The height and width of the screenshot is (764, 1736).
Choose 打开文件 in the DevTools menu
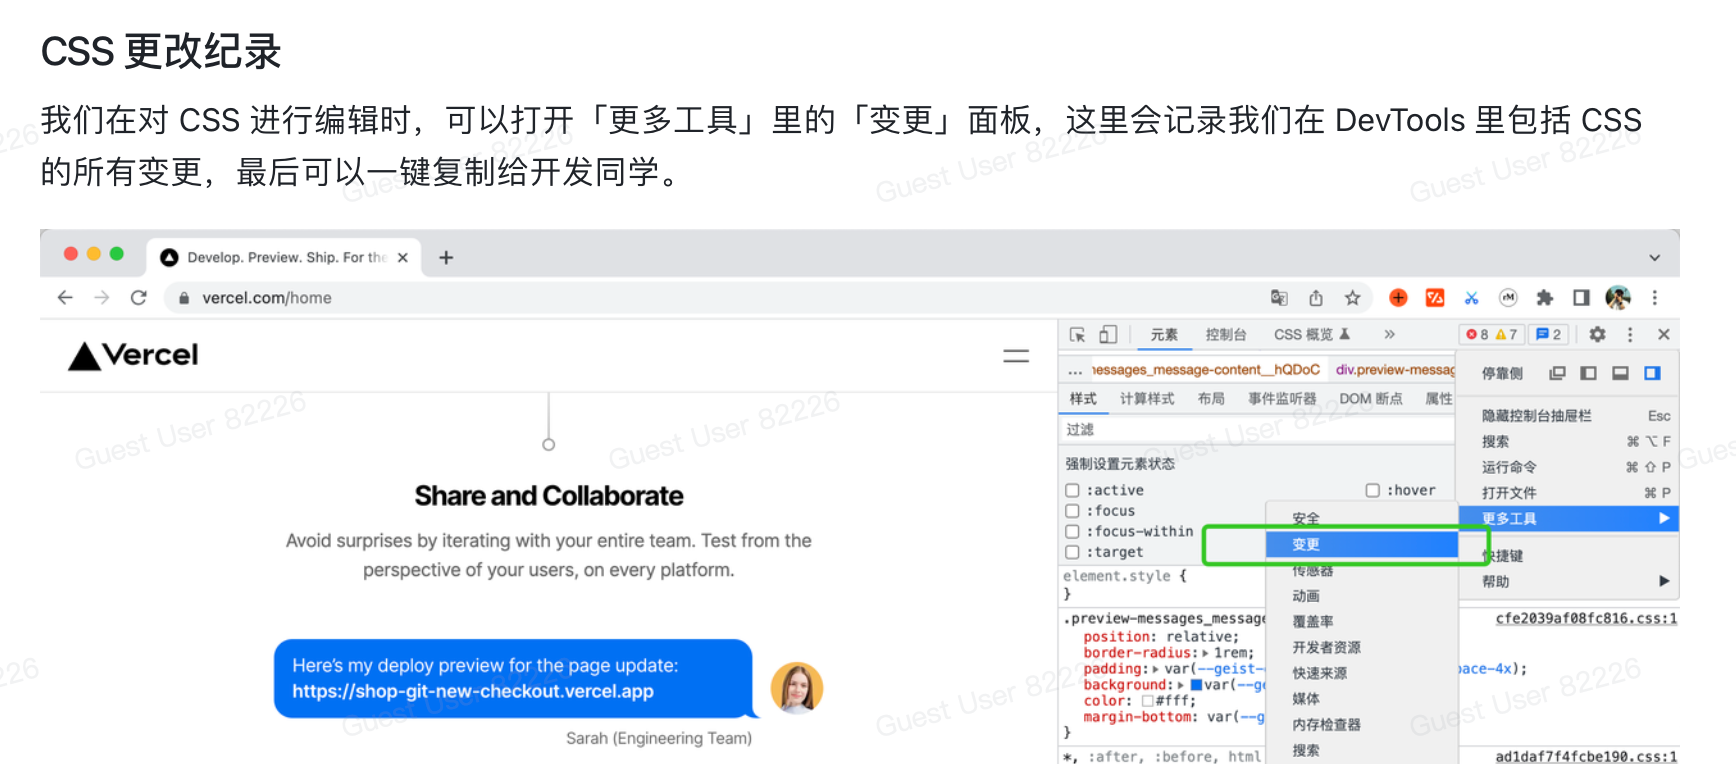pyautogui.click(x=1567, y=493)
